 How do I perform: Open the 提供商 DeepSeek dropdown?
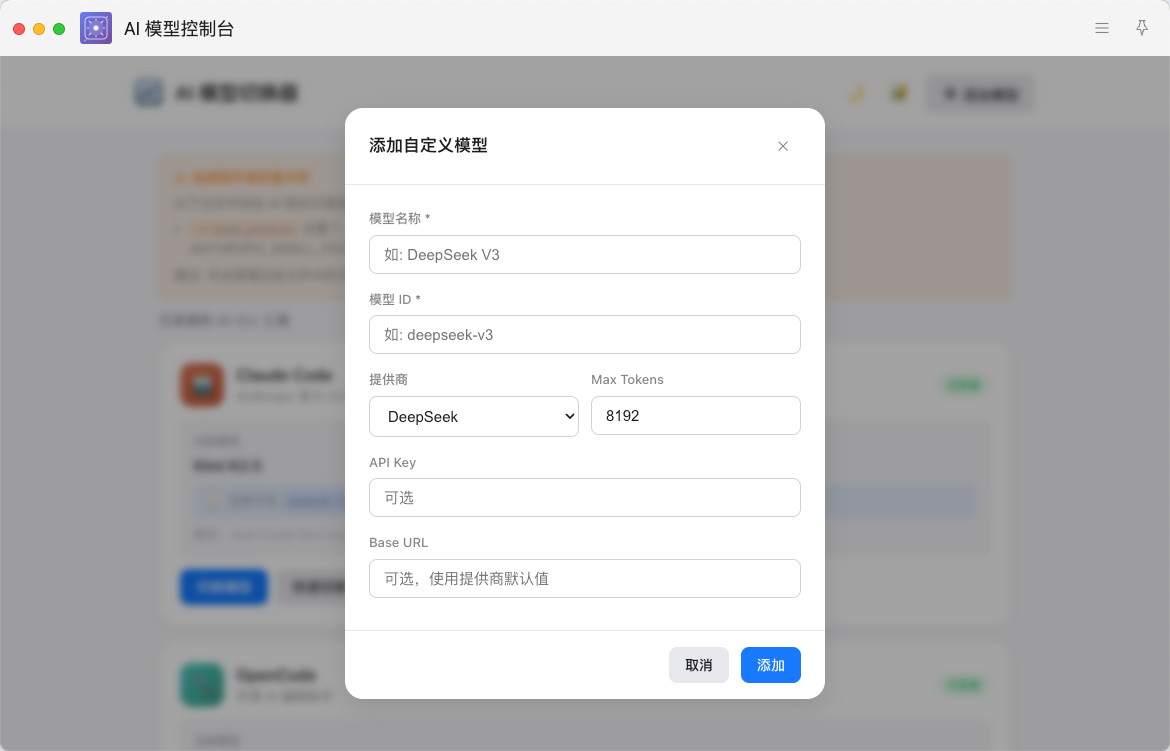474,417
